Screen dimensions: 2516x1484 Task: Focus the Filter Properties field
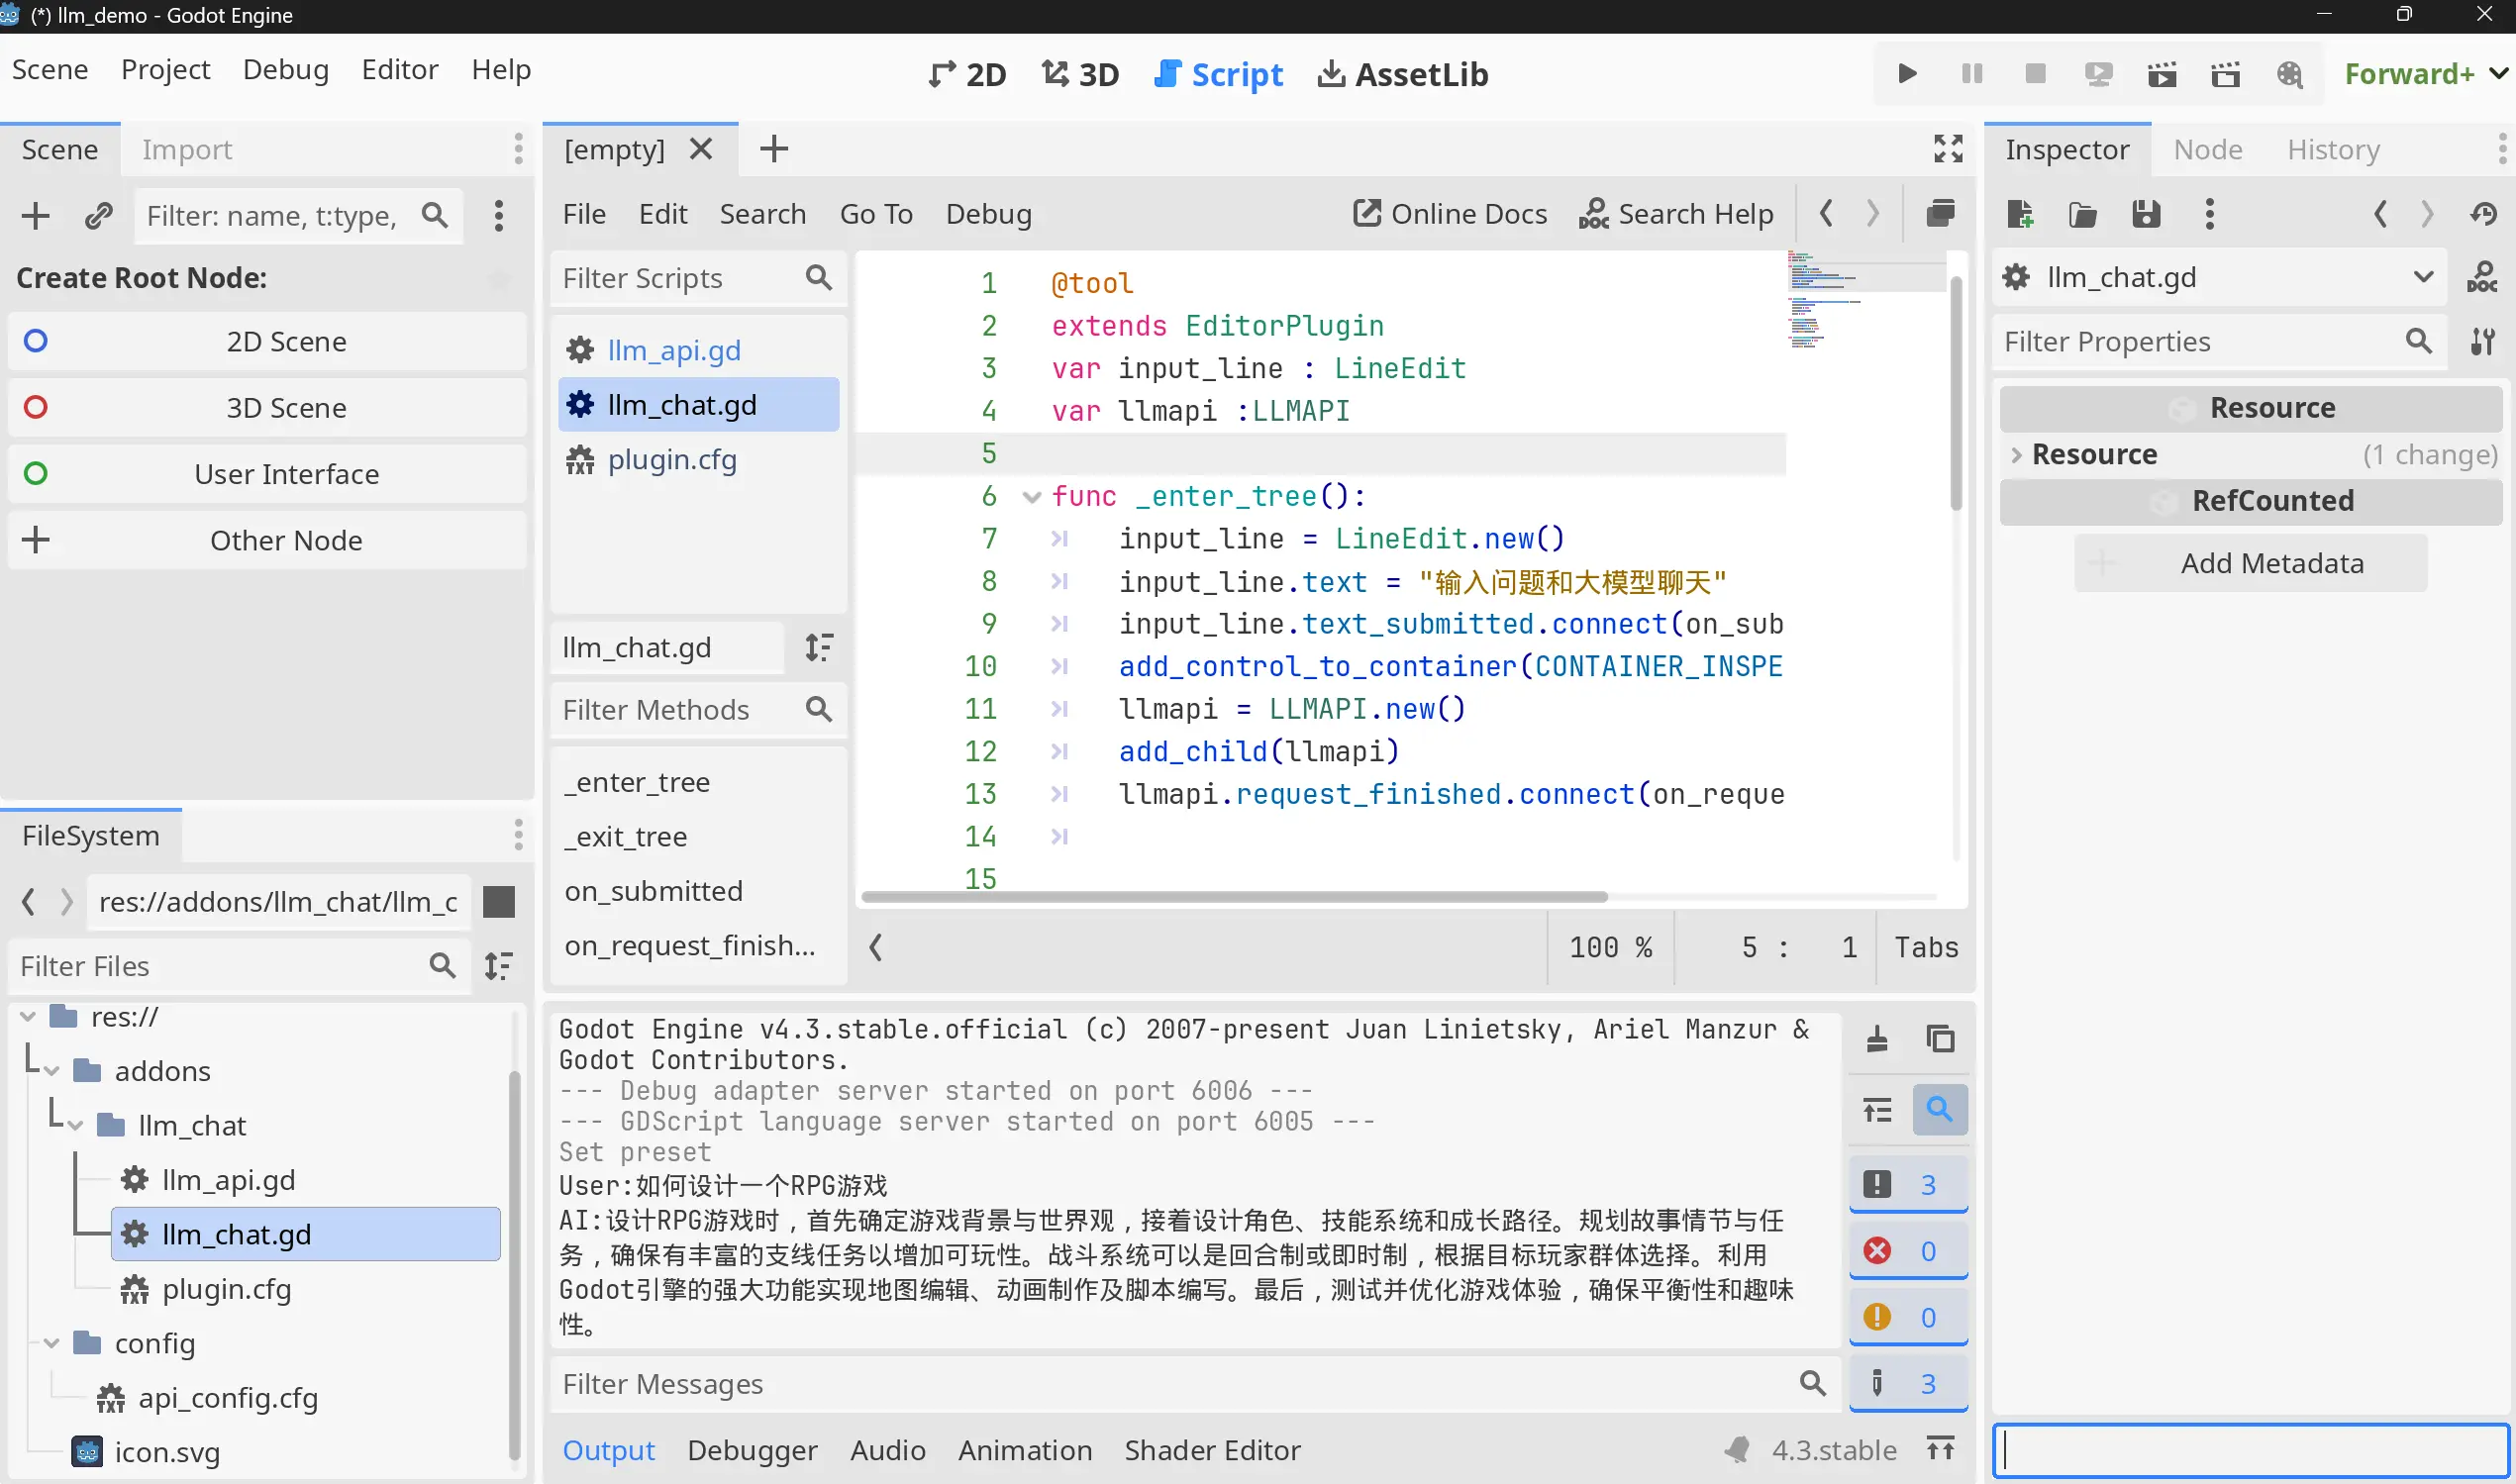pyautogui.click(x=2219, y=341)
